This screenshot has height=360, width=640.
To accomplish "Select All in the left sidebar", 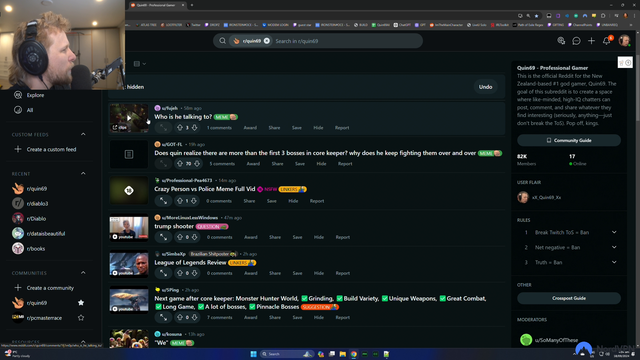I will click(x=30, y=110).
